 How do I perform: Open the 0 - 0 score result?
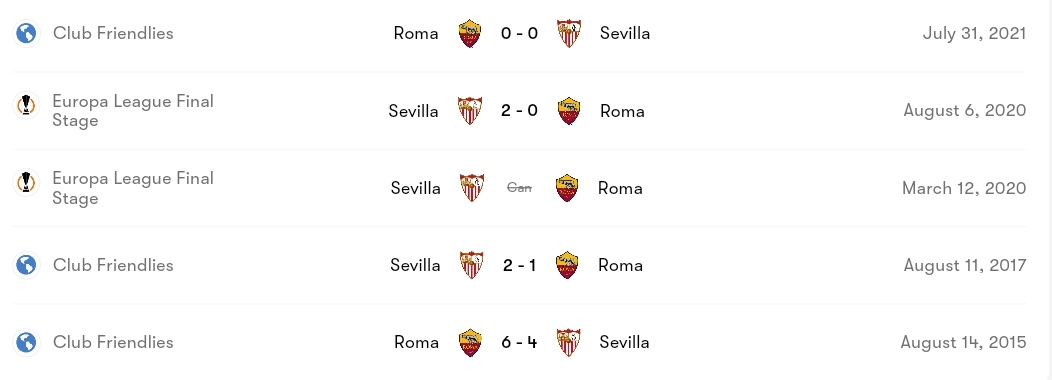pyautogui.click(x=519, y=33)
